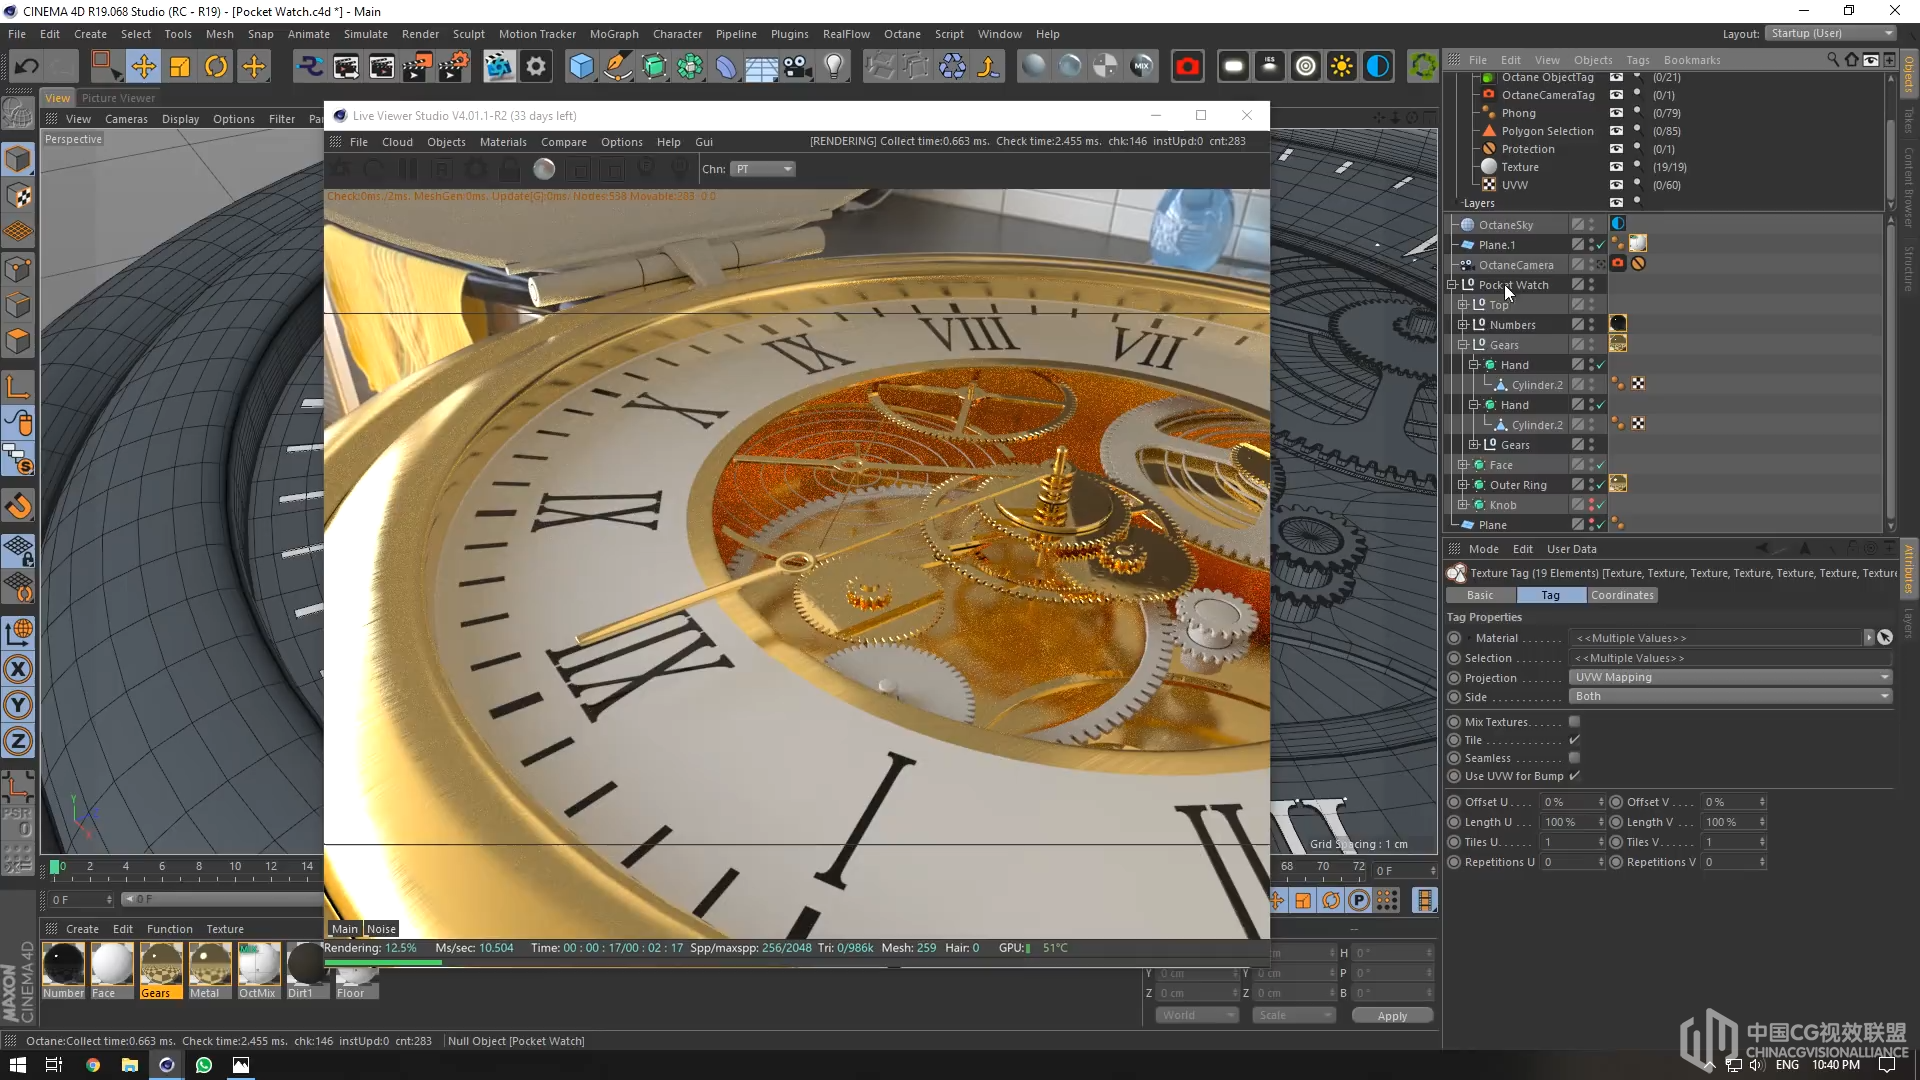
Task: Open Octane Live Viewer red camera icon
Action: [x=1187, y=67]
